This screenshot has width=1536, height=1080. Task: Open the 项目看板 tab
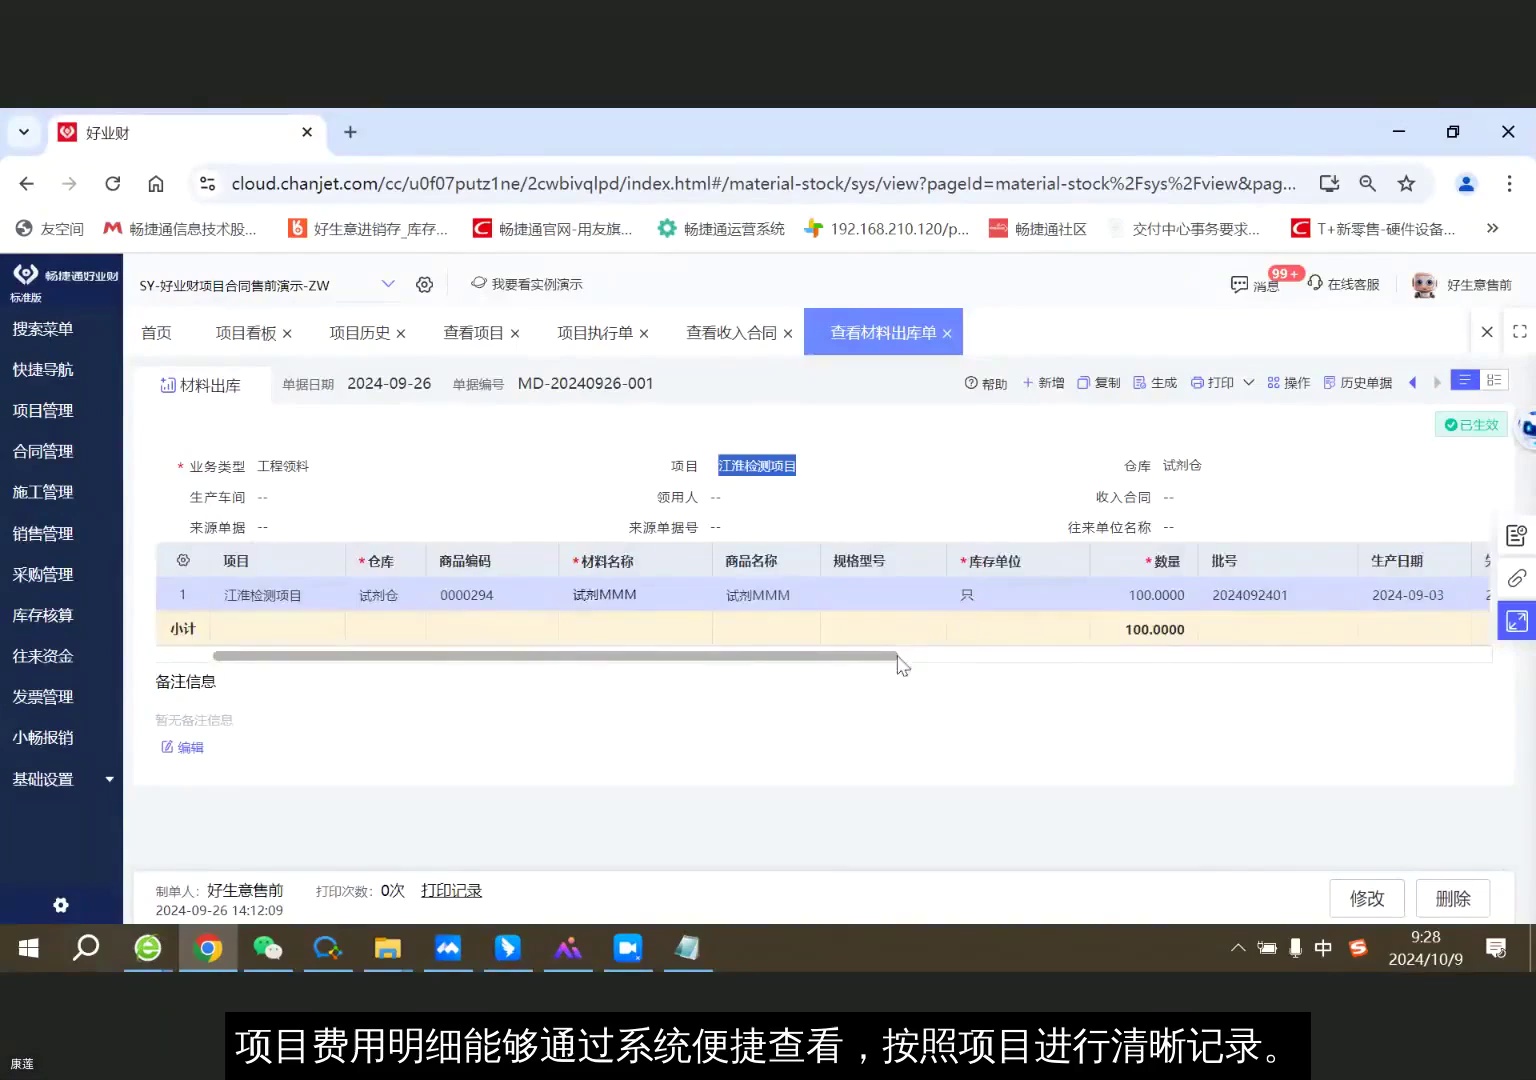click(x=244, y=332)
